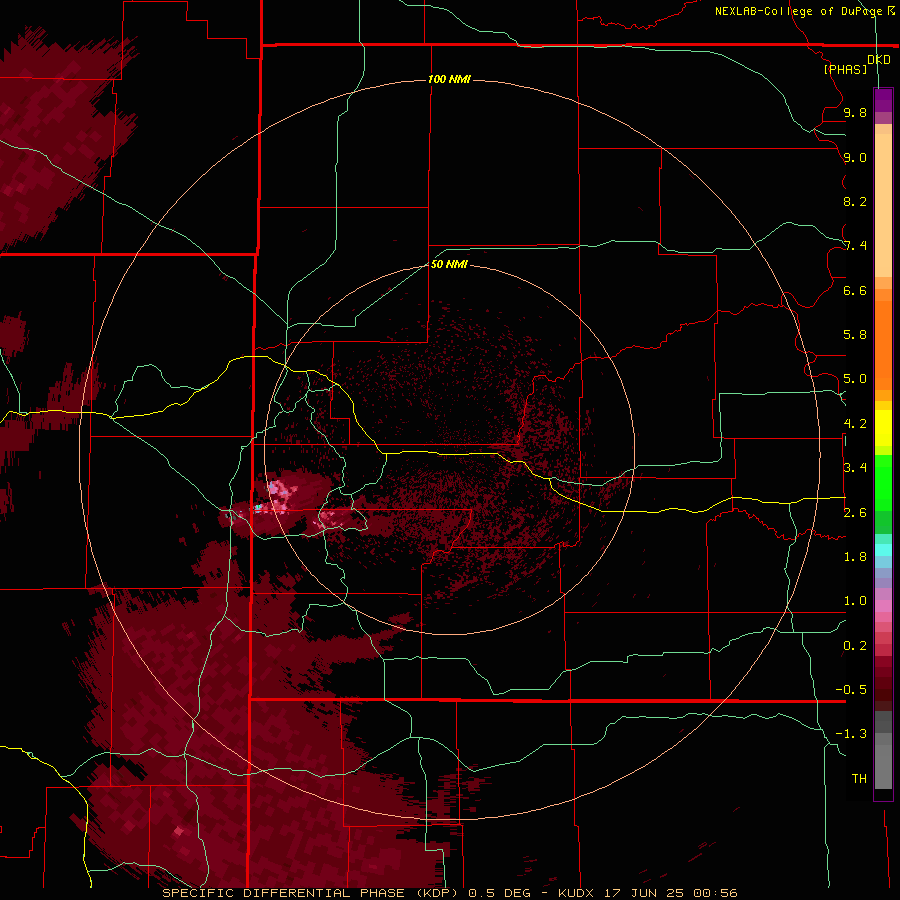Click the 6.6 scale value
This screenshot has height=900, width=900.
tap(855, 290)
